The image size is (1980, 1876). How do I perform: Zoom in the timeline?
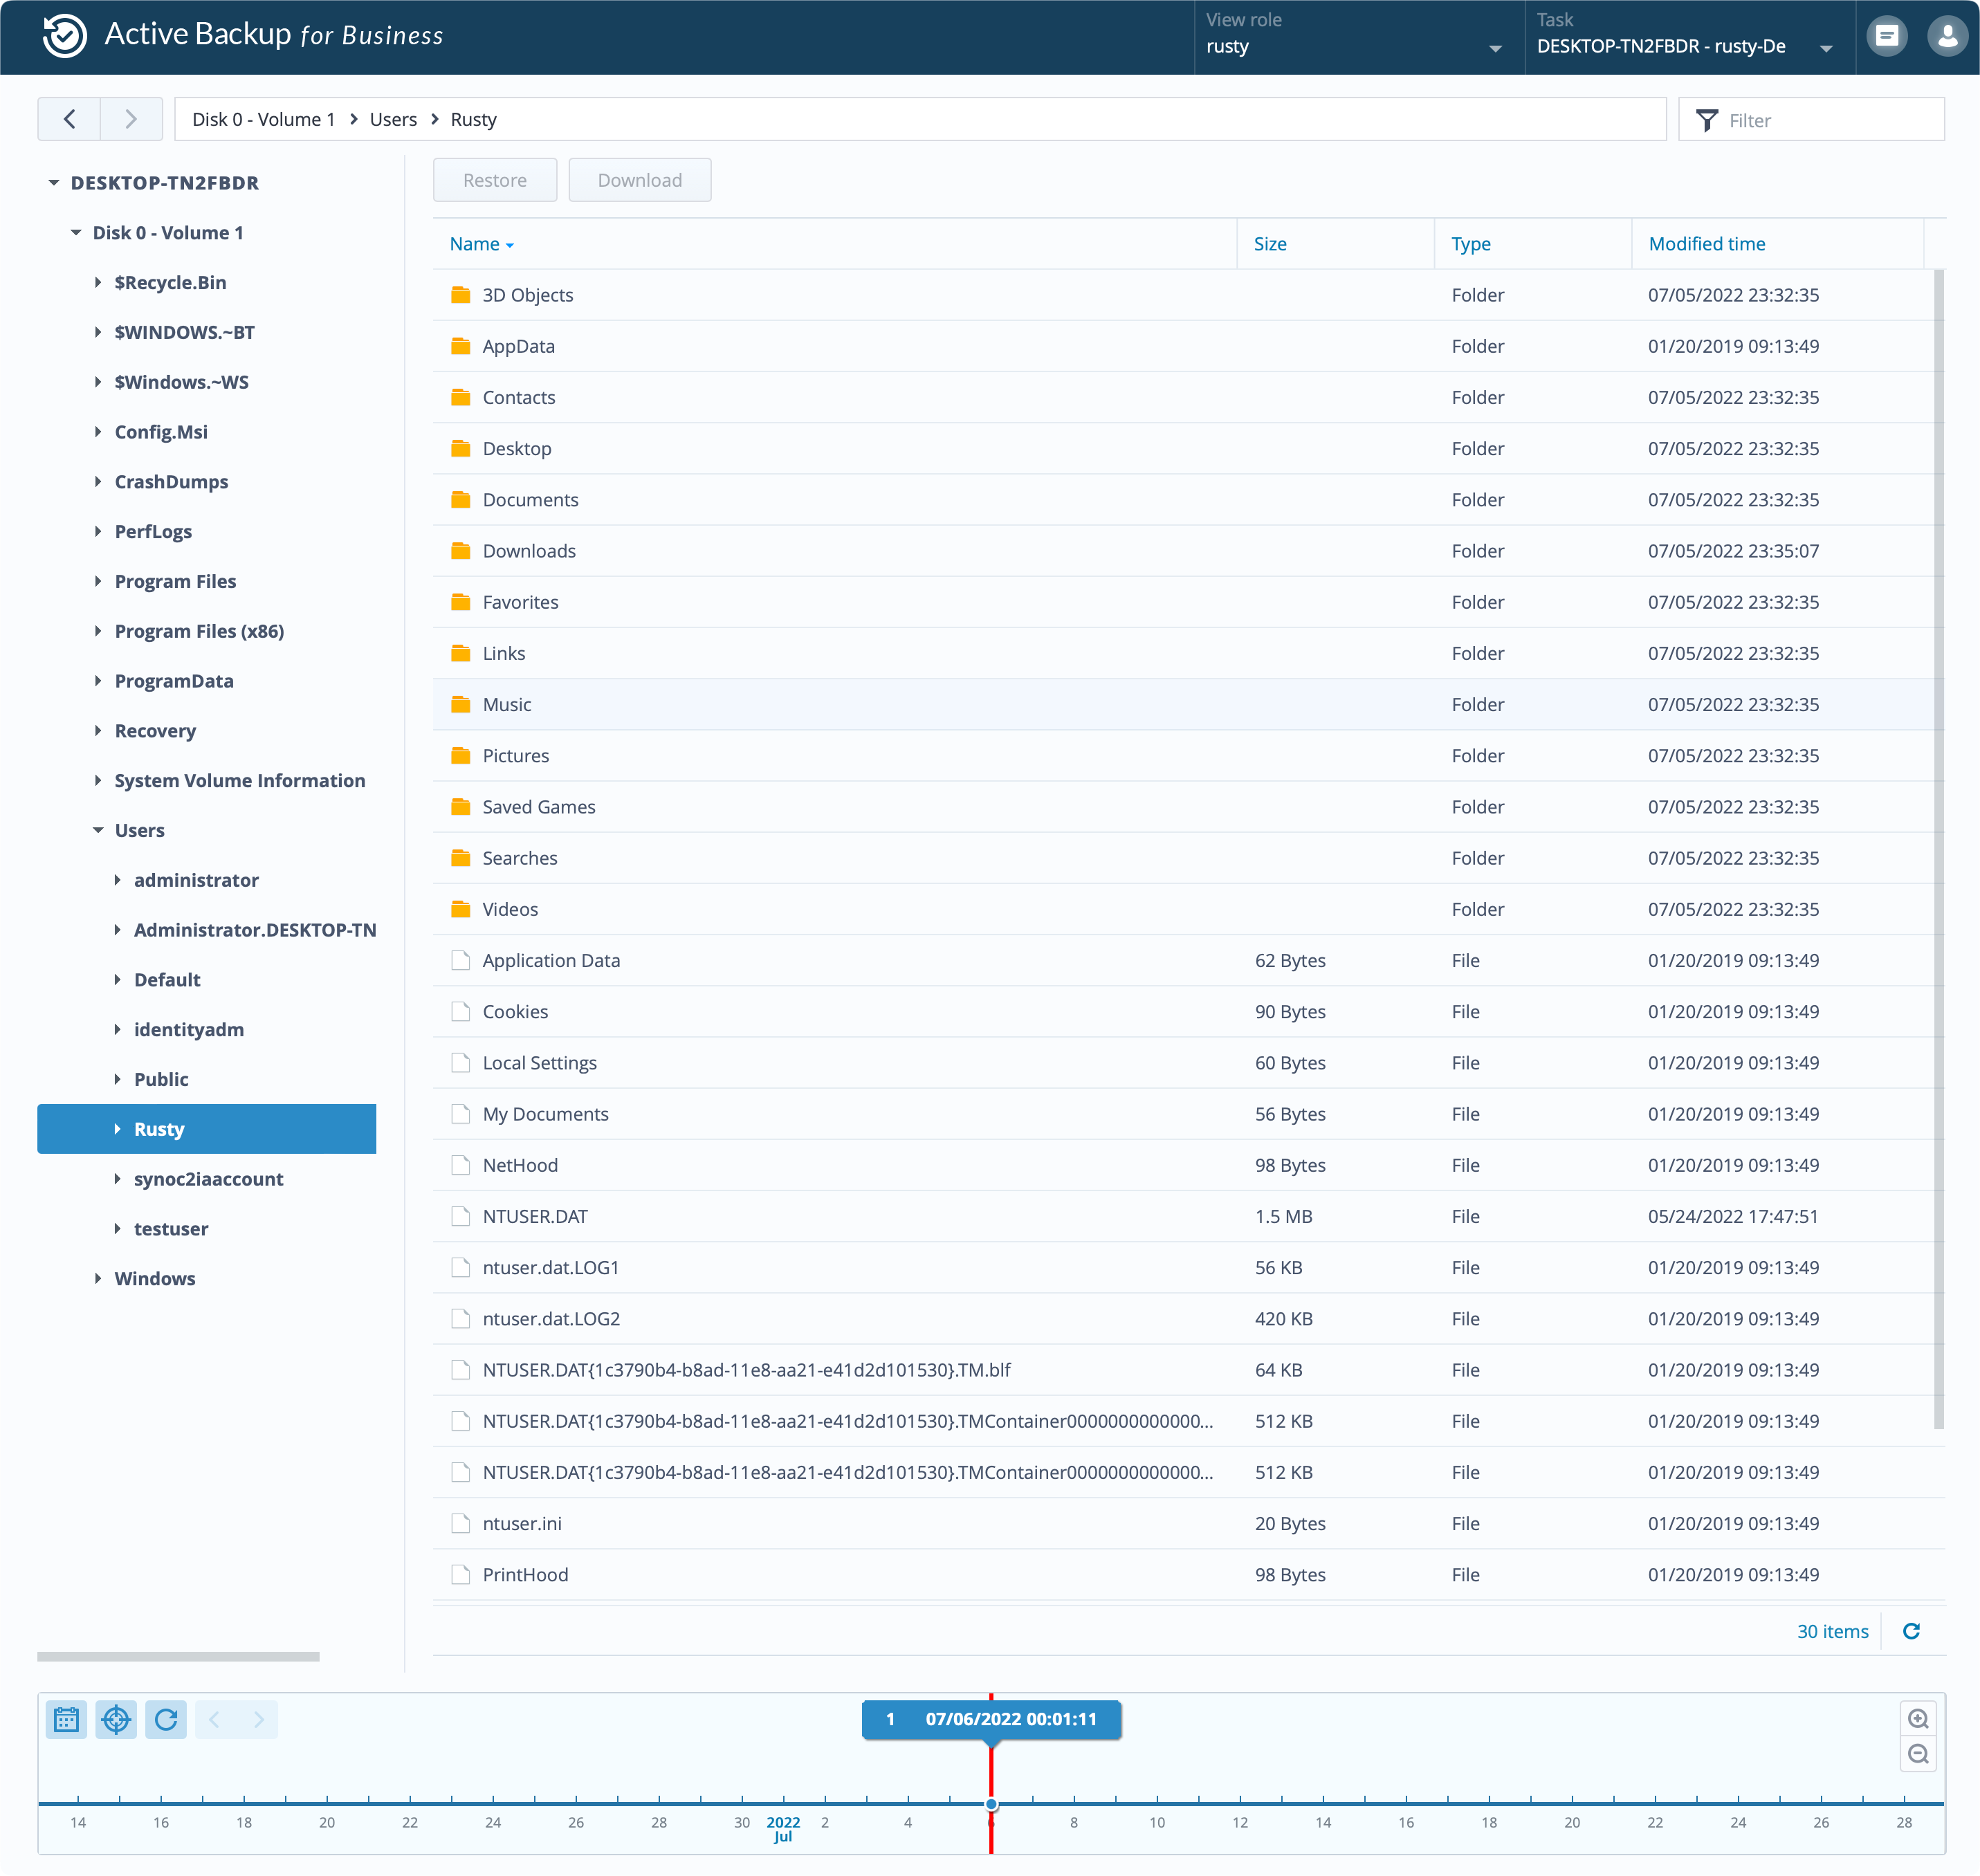1917,1719
